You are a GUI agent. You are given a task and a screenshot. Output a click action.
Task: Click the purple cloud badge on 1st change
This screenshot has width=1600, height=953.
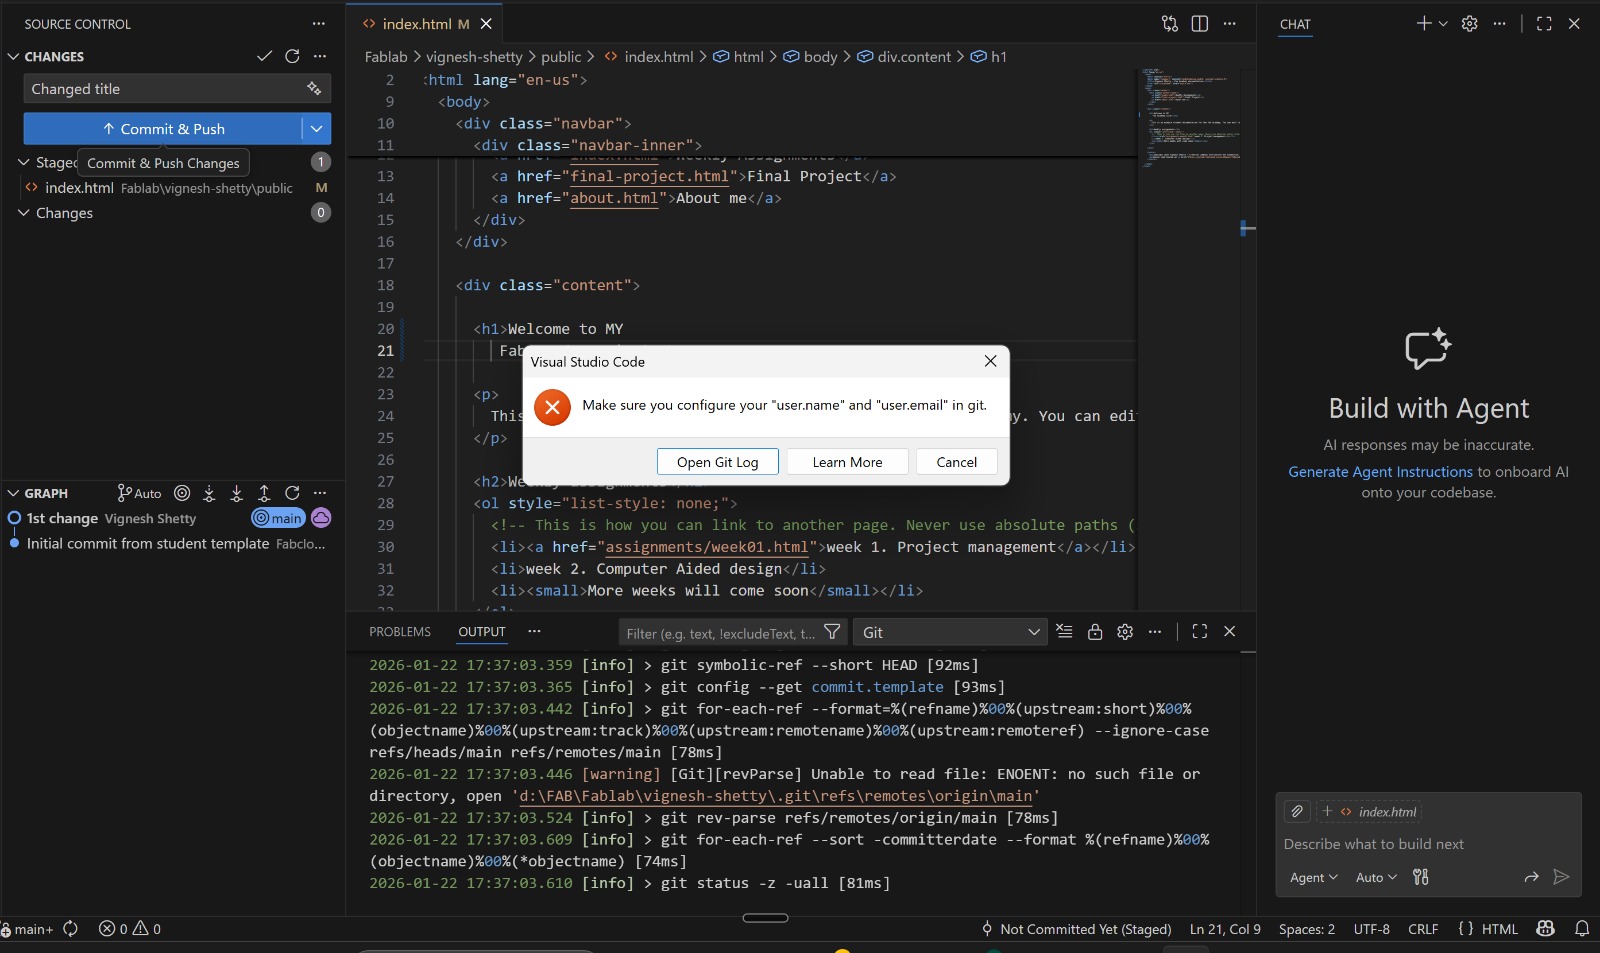[321, 518]
